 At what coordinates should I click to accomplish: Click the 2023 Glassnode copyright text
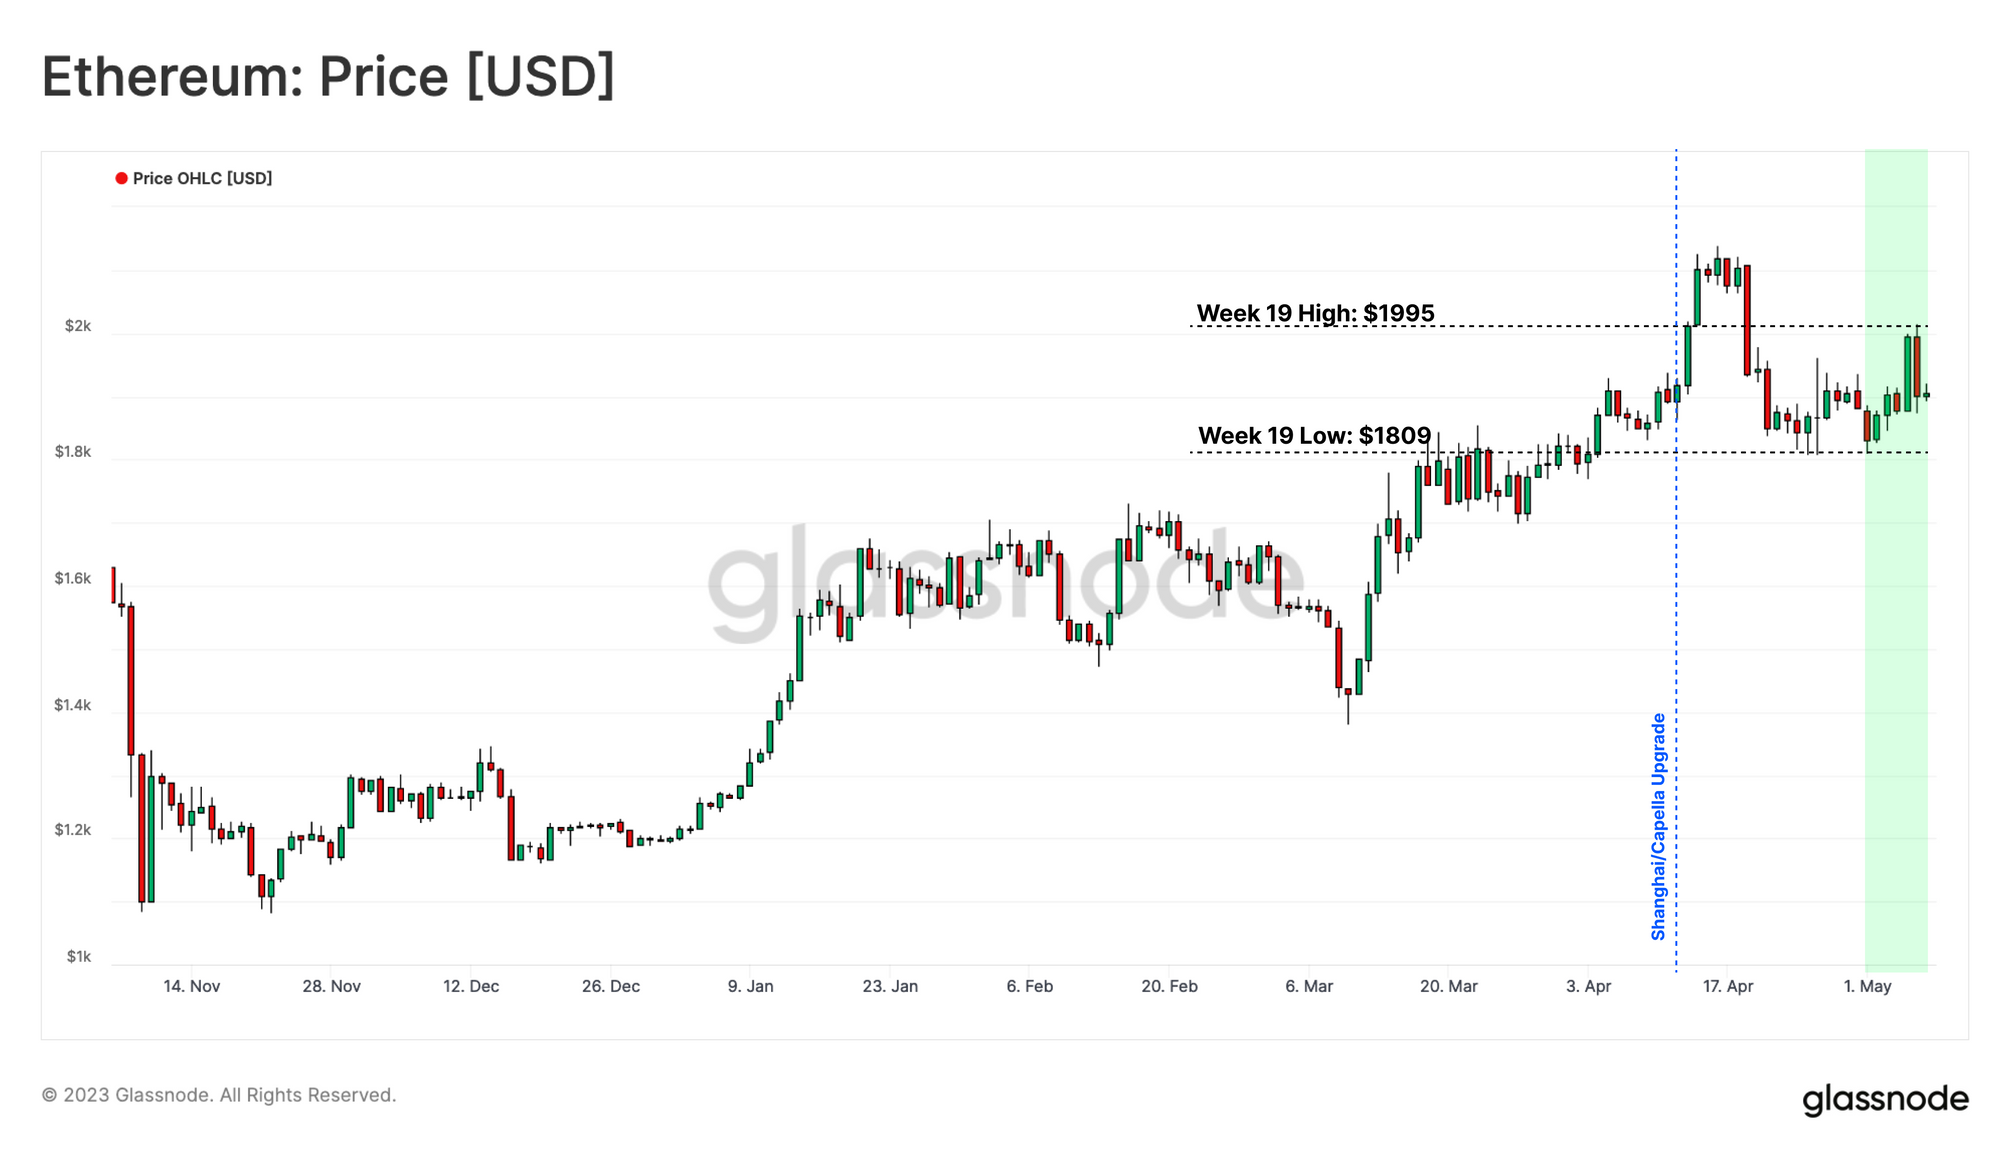point(219,1095)
